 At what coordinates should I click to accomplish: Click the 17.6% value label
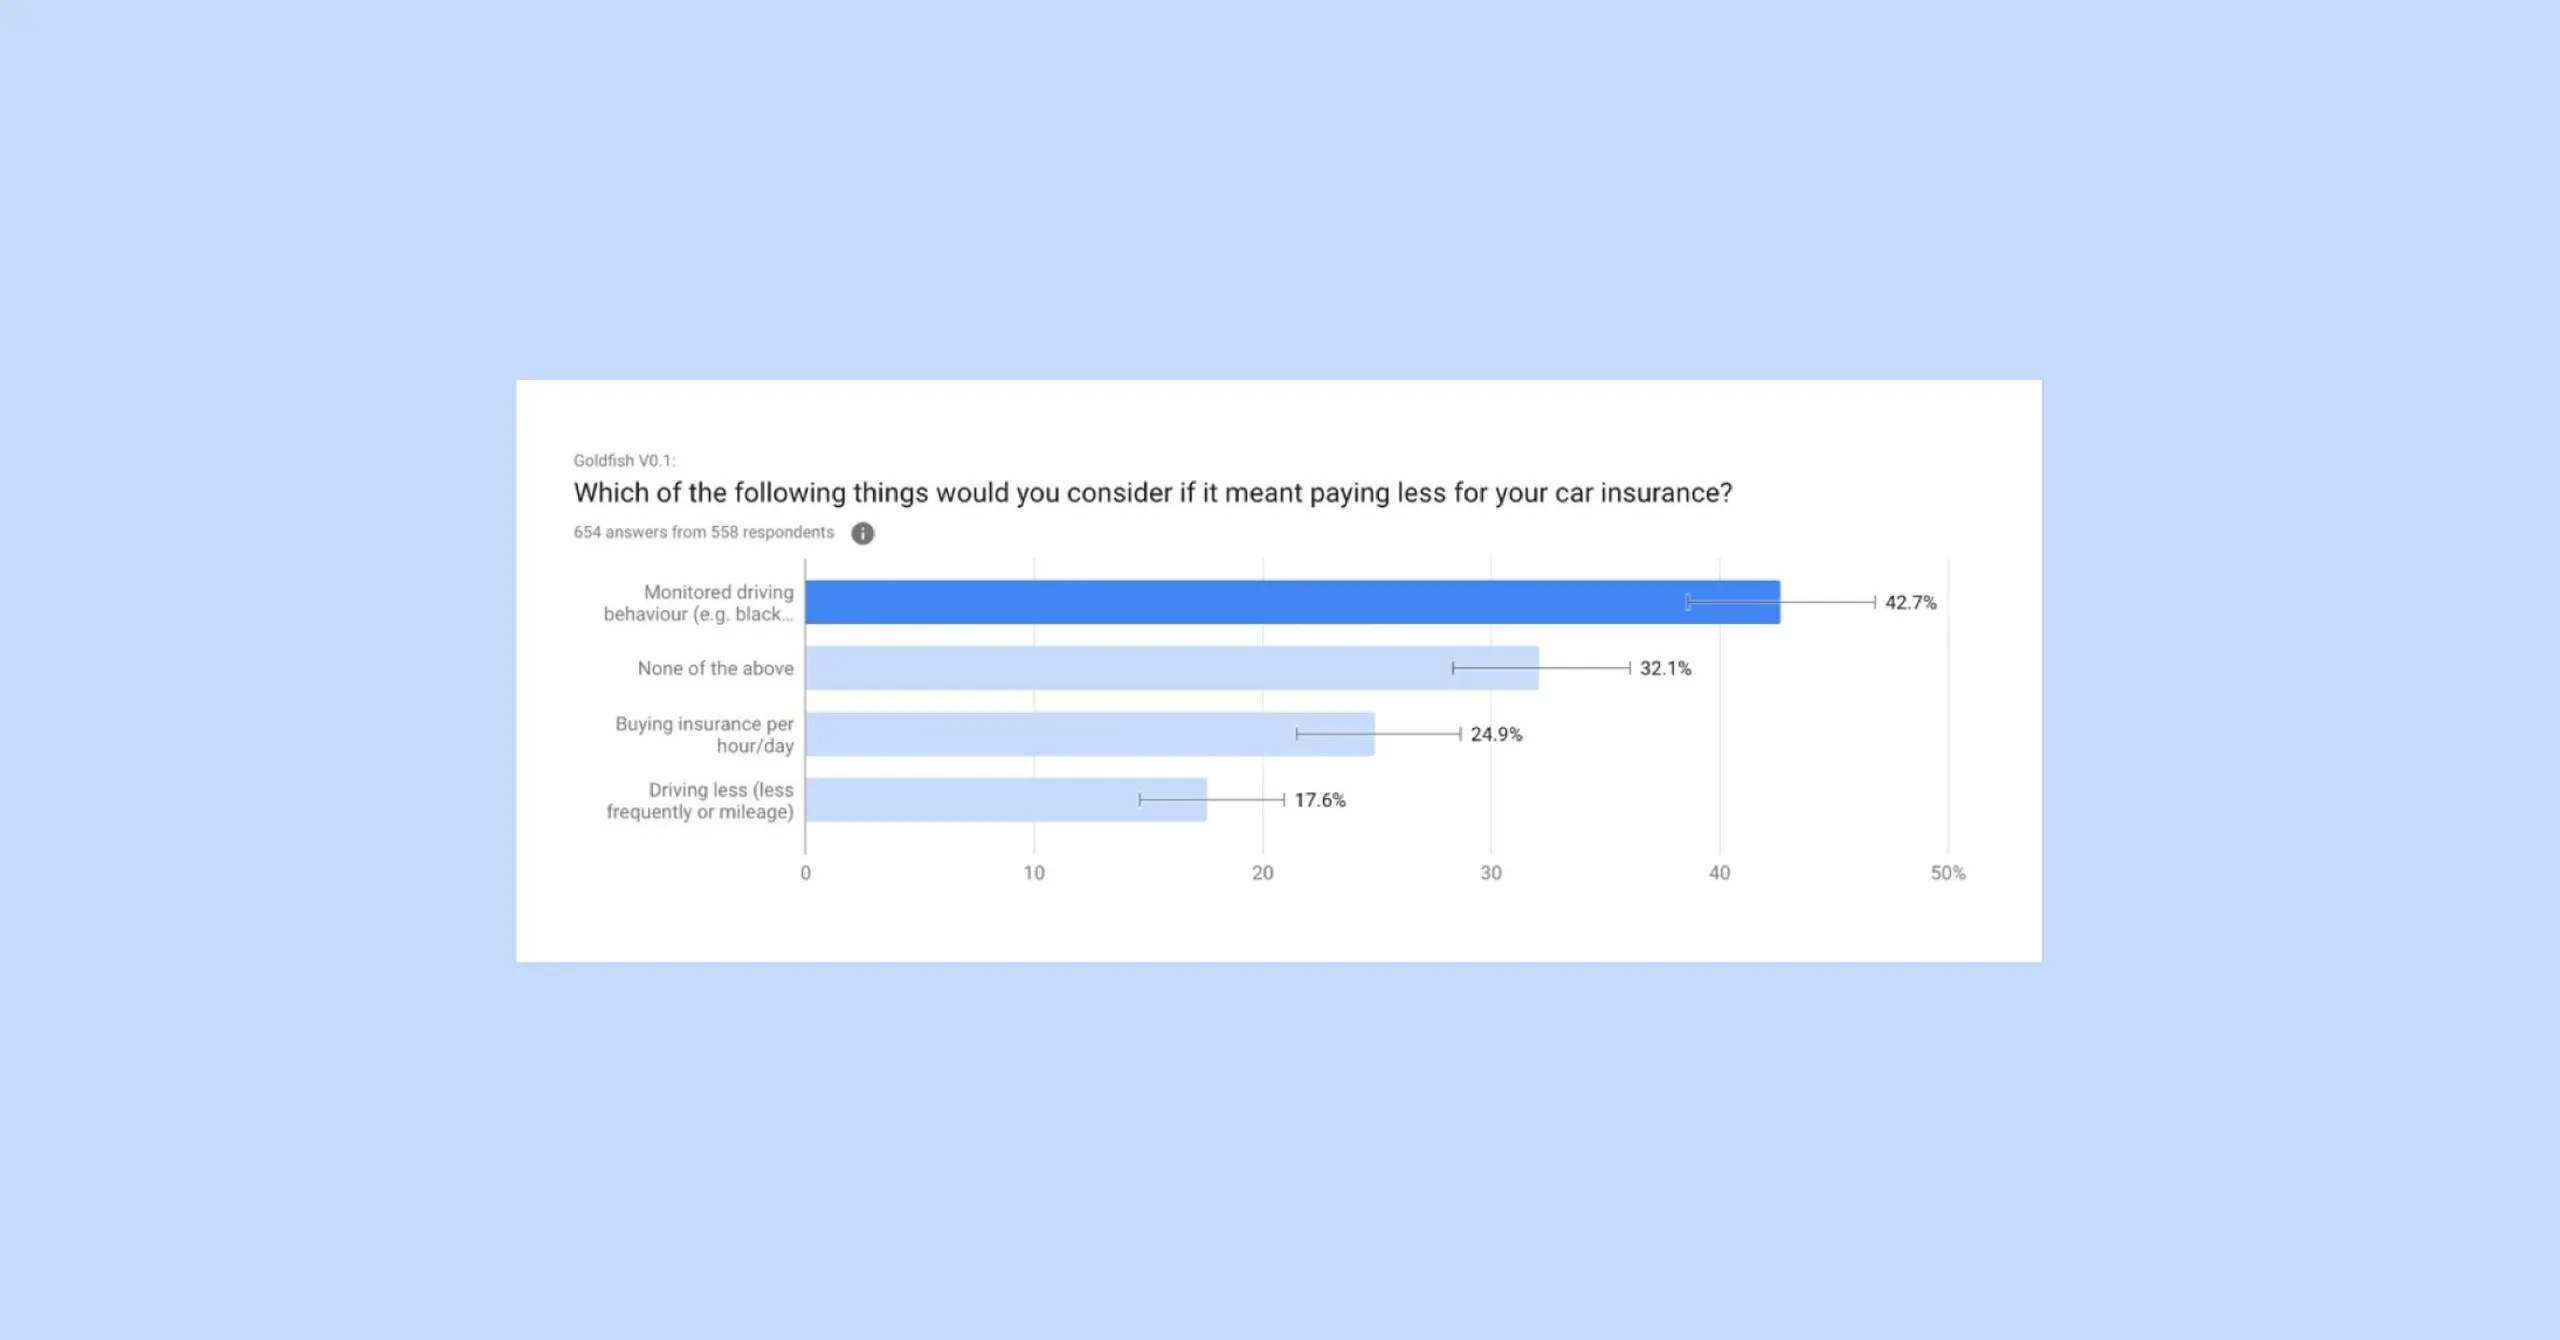click(1320, 801)
